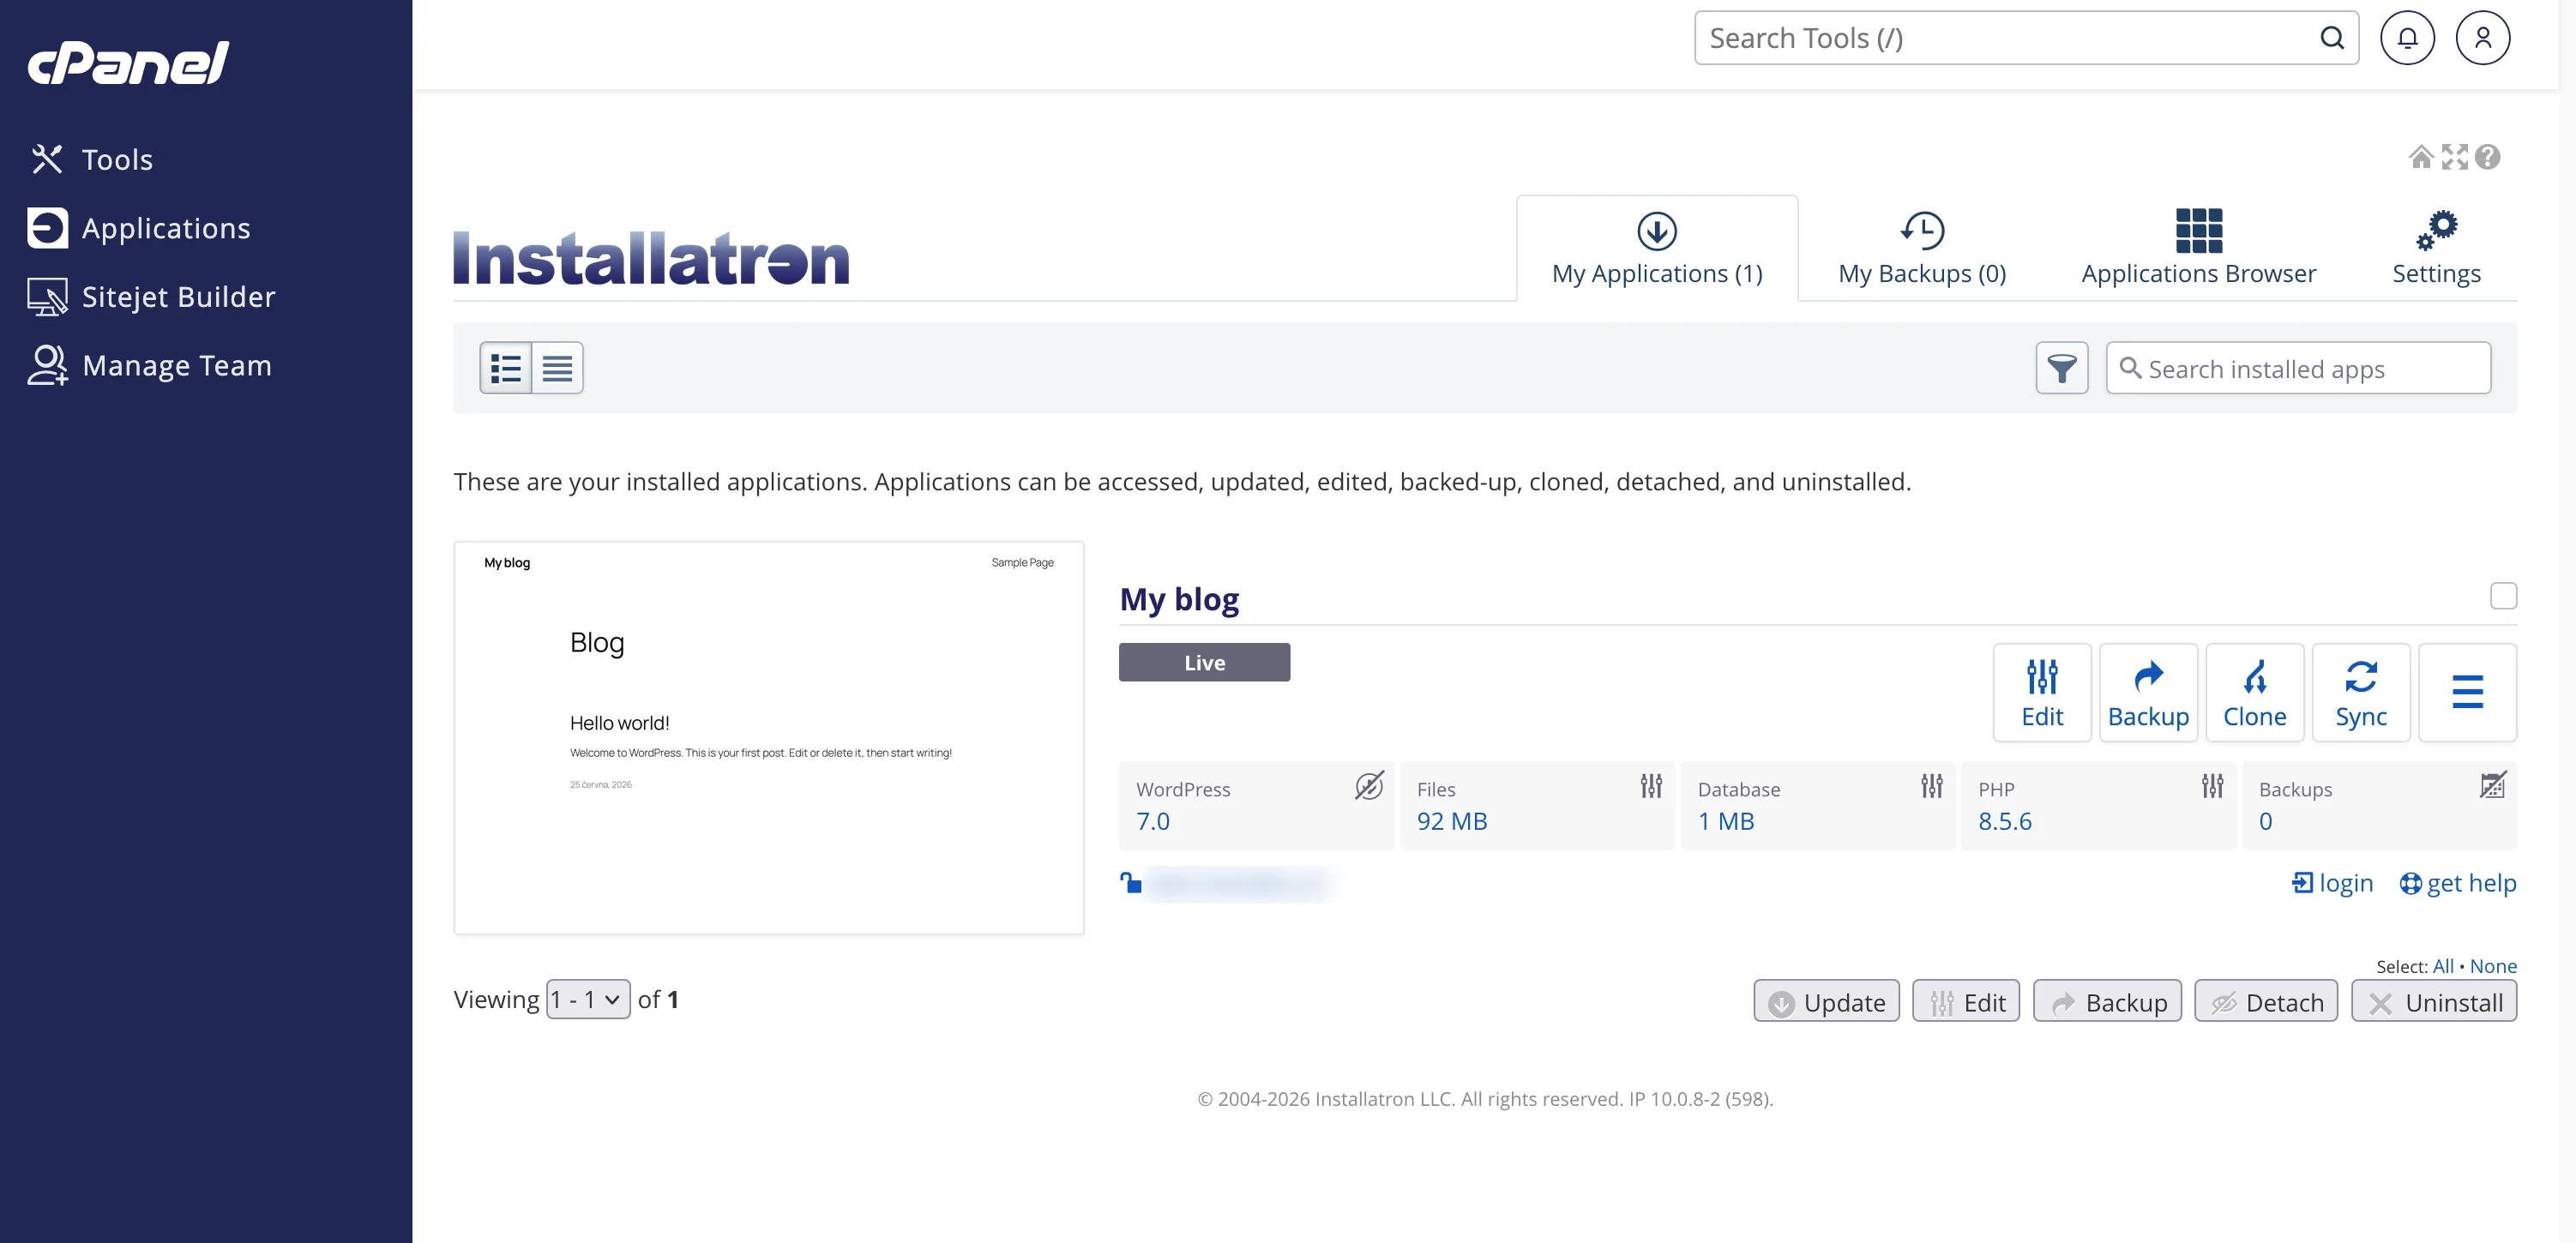Click the Uninstall button

(x=2434, y=1001)
